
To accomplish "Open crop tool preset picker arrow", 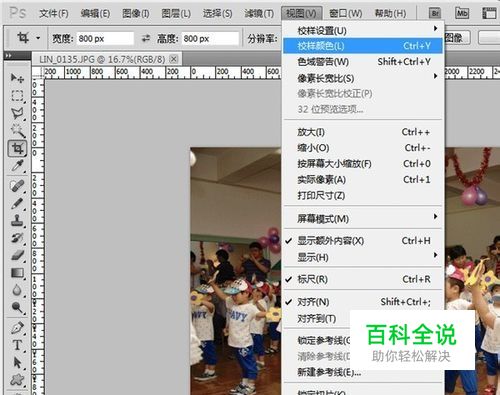I will click(x=38, y=38).
